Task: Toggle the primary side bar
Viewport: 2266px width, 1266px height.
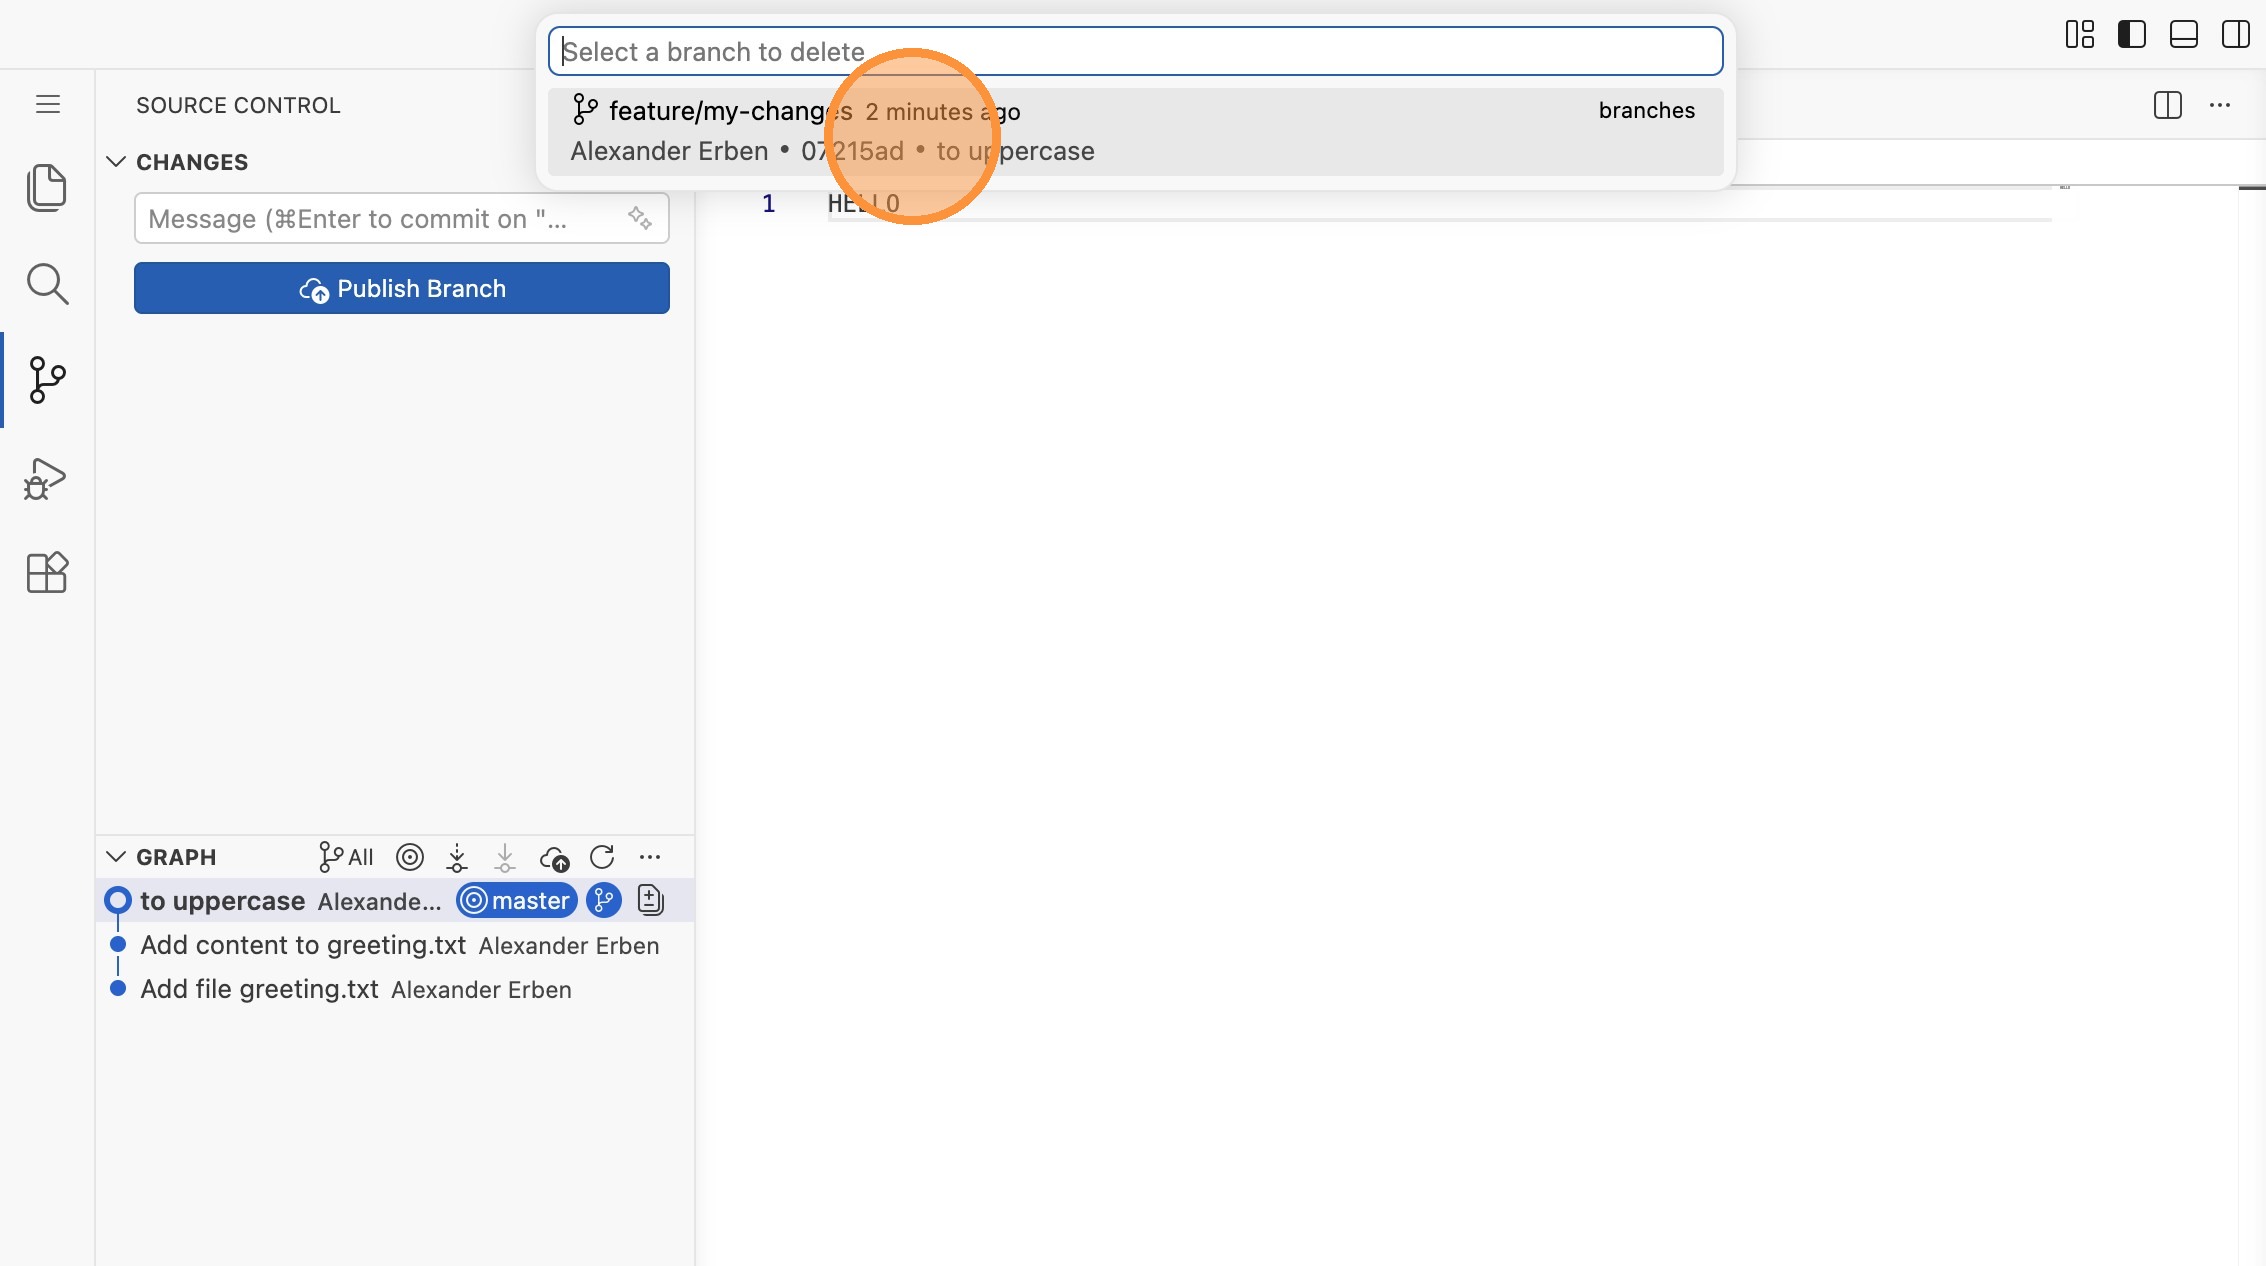Action: point(2131,34)
